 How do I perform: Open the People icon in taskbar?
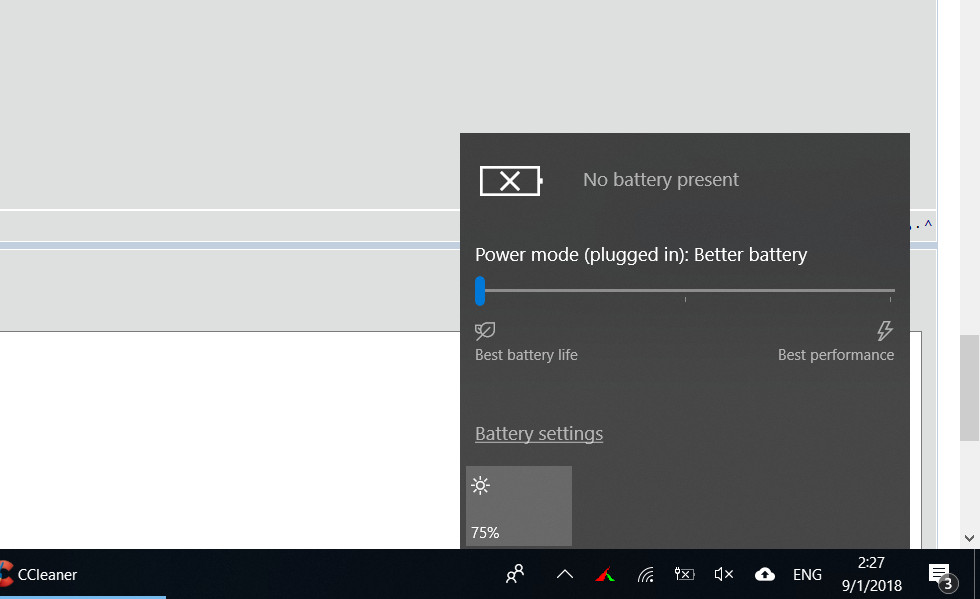(x=515, y=574)
